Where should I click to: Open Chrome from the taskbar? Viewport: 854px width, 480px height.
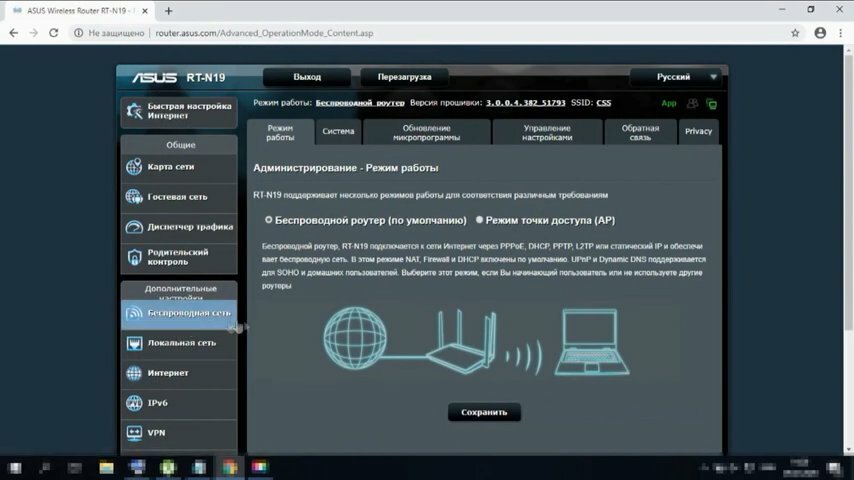coord(230,467)
